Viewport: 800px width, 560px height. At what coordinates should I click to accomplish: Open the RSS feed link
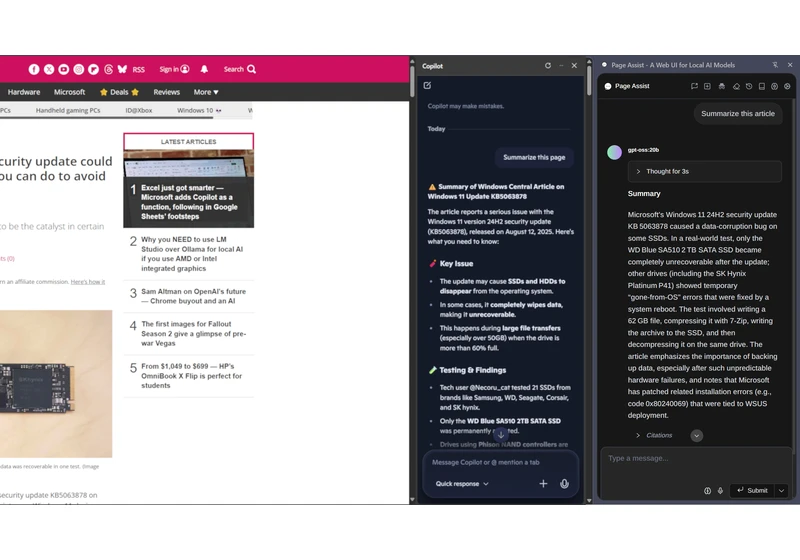click(x=139, y=70)
